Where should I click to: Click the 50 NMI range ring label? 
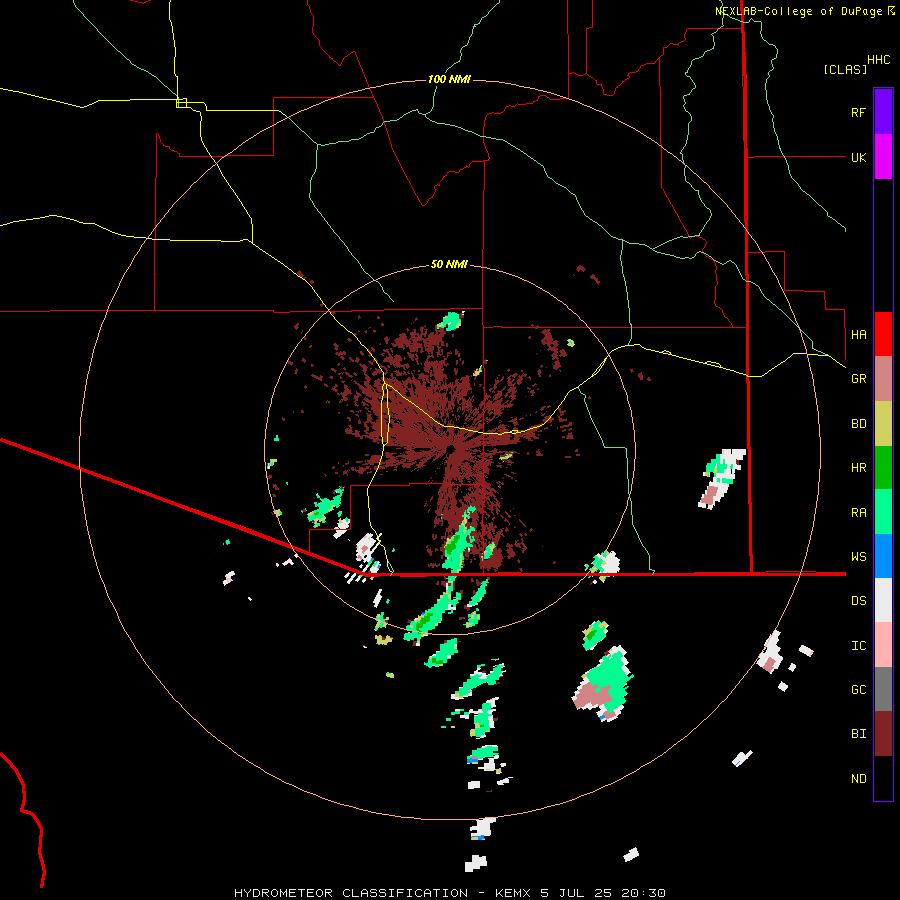click(449, 265)
